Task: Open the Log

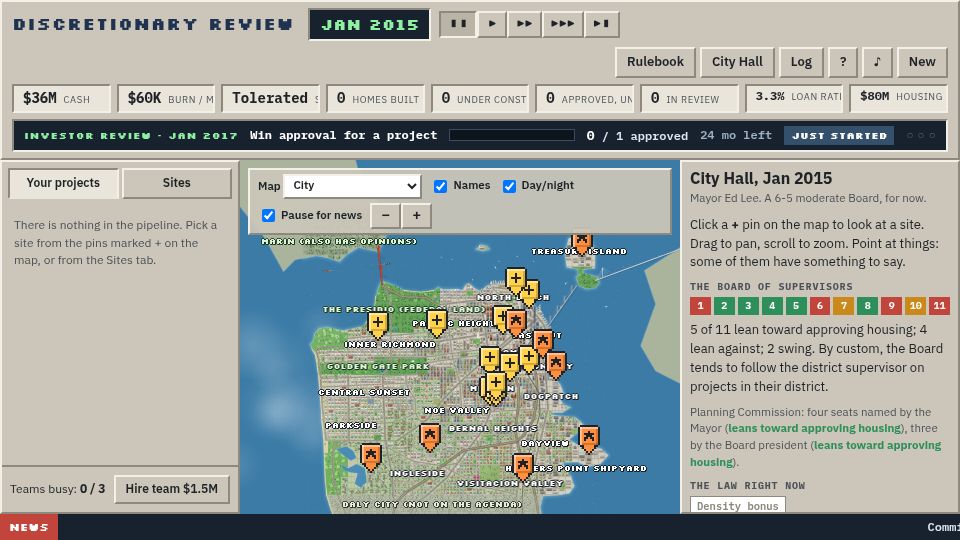Action: coord(801,62)
